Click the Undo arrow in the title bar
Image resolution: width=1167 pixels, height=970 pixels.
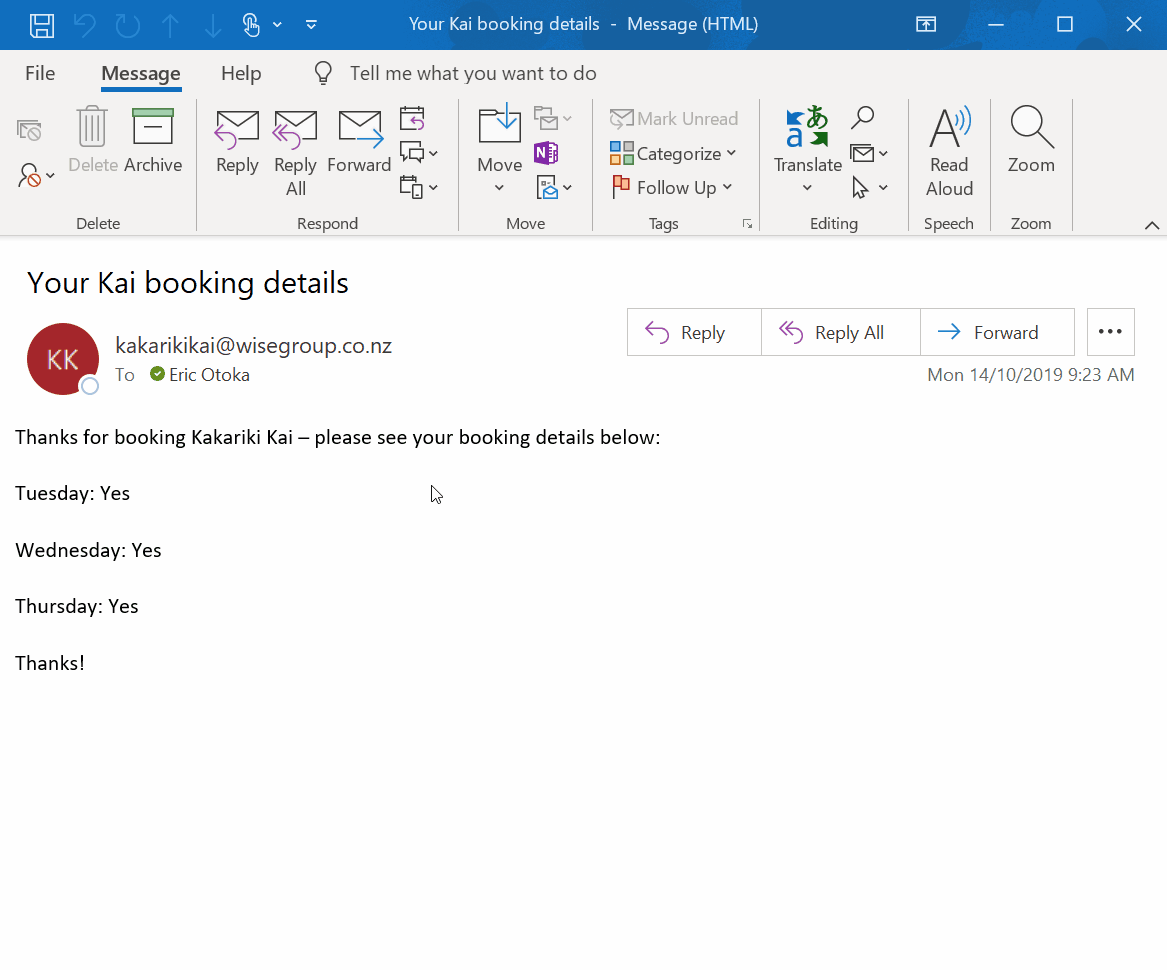point(85,25)
